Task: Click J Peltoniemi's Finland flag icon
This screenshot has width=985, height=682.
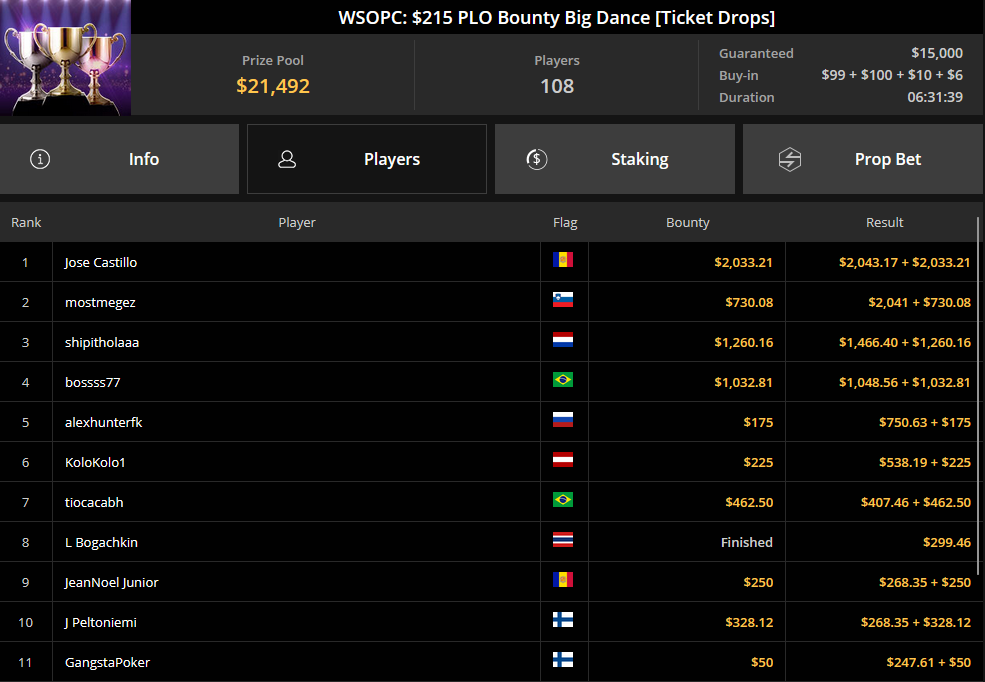Action: coord(563,619)
